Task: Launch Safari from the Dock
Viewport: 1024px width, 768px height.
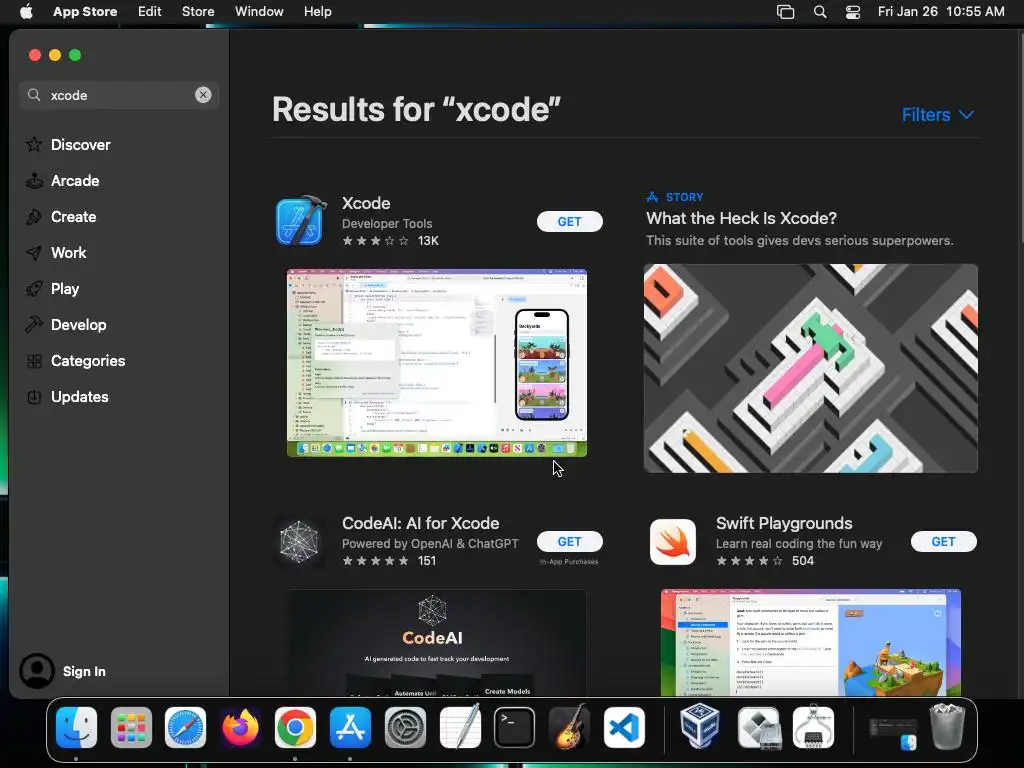Action: [185, 727]
